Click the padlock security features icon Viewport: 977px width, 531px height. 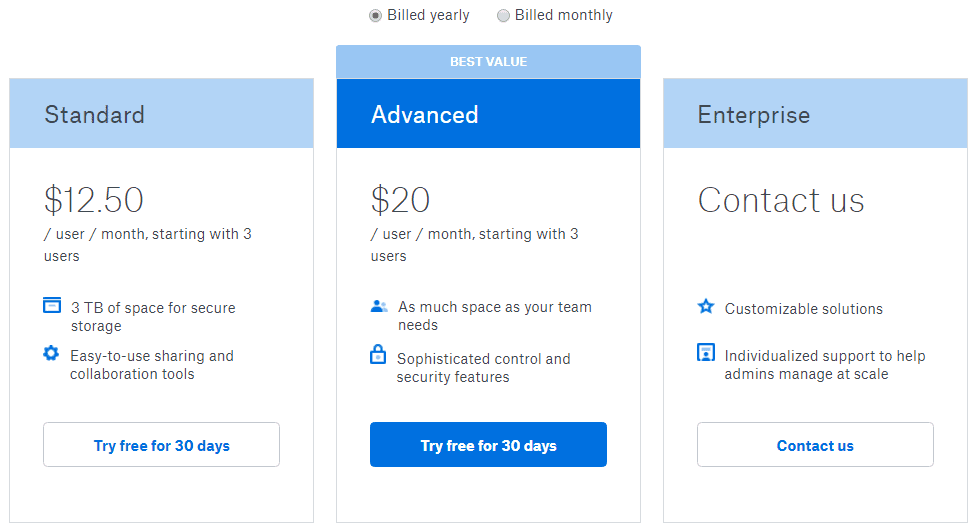coord(378,354)
